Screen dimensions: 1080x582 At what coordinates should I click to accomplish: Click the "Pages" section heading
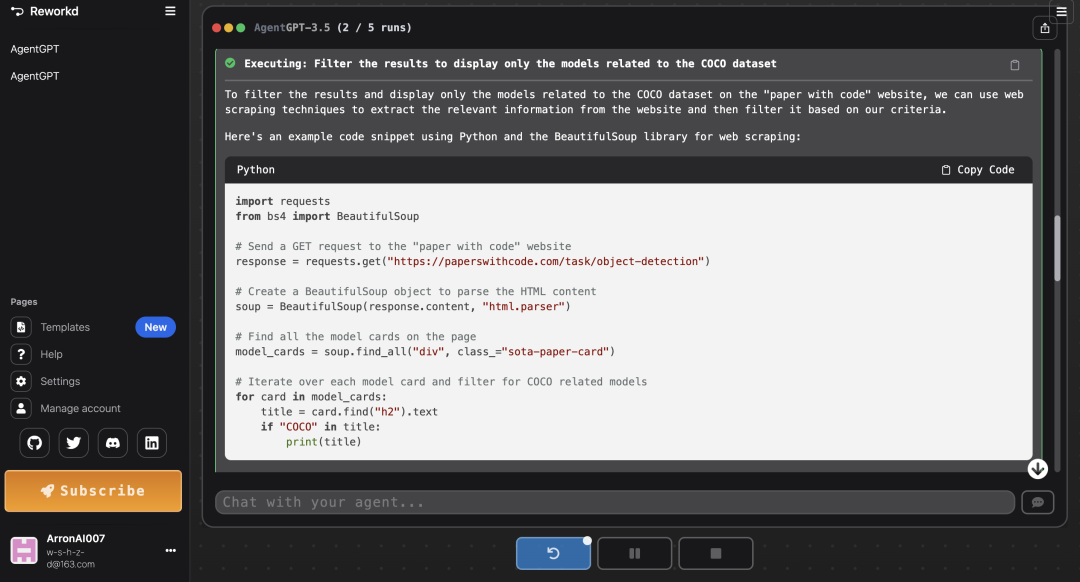pyautogui.click(x=24, y=302)
